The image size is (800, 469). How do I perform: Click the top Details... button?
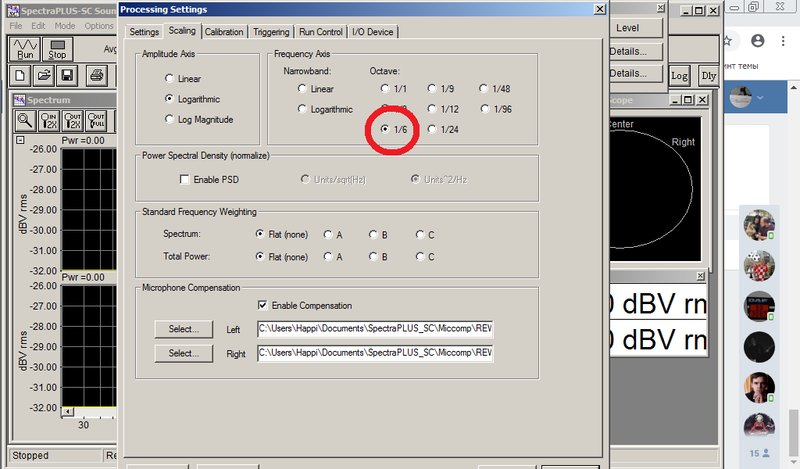click(635, 51)
